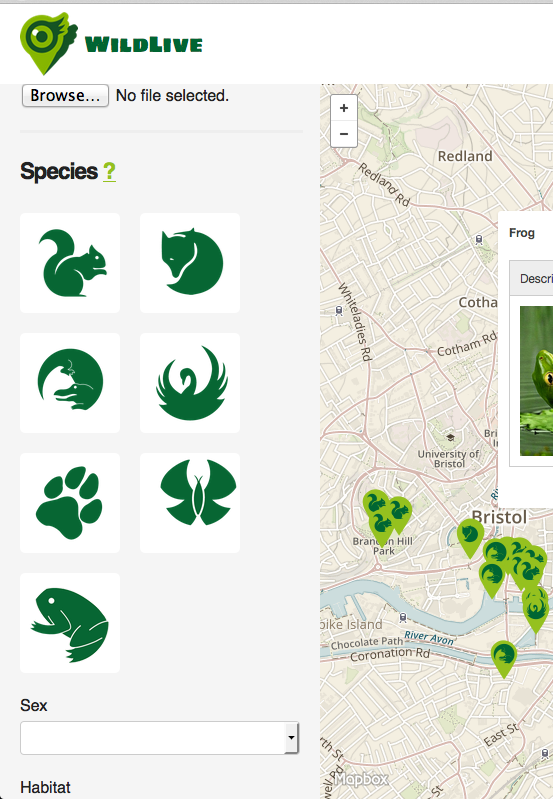This screenshot has width=553, height=799.
Task: Click the Brandon Hill Park map label
Action: click(382, 546)
